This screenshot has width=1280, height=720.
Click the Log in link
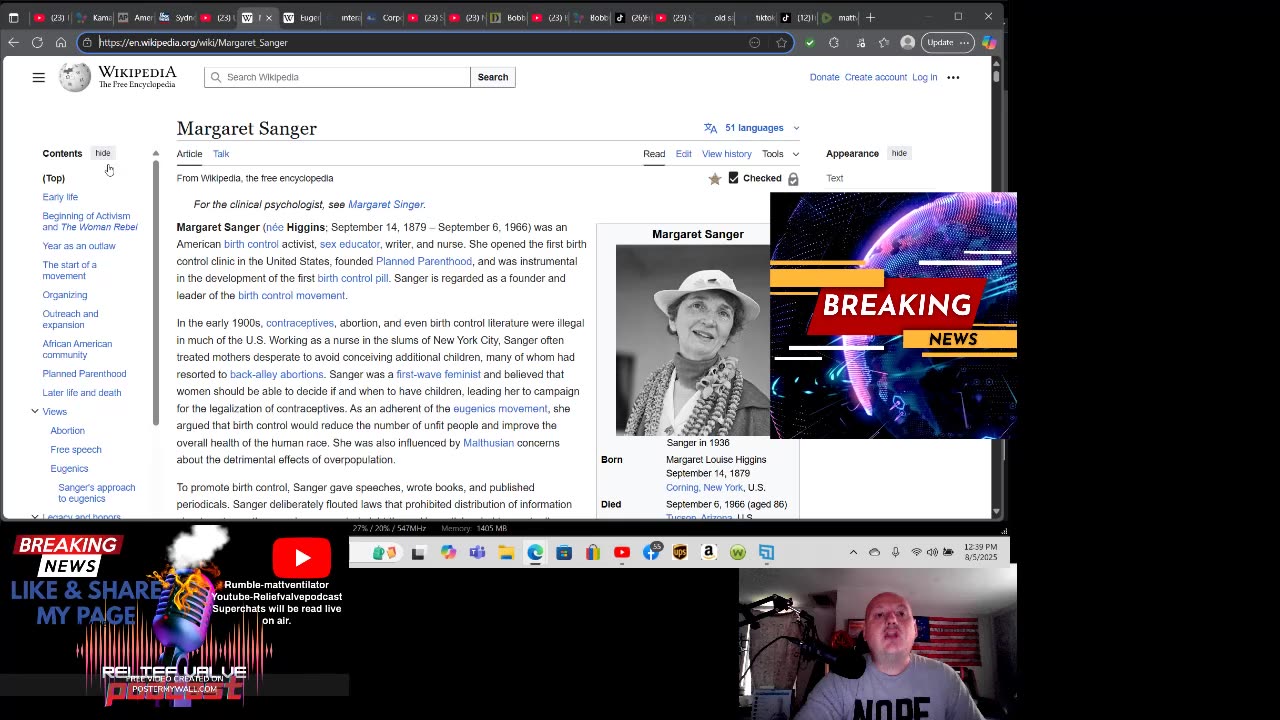924,77
